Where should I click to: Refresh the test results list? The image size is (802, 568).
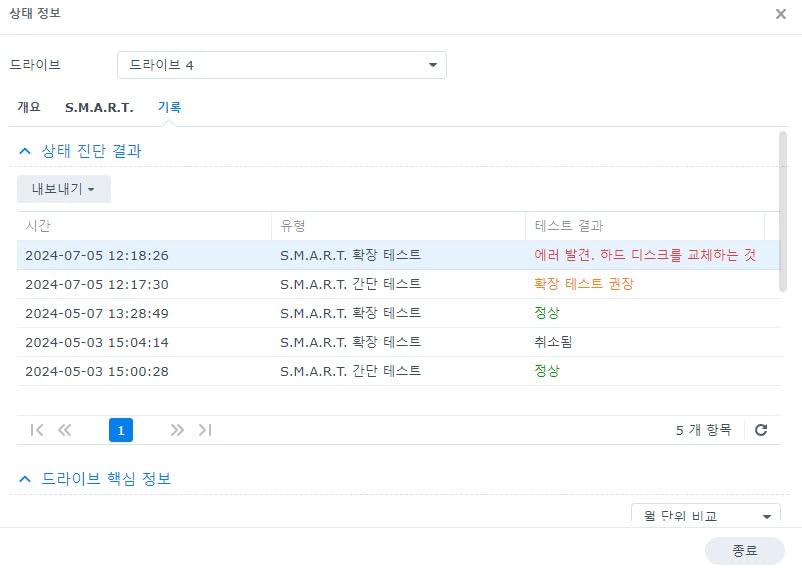(x=761, y=430)
